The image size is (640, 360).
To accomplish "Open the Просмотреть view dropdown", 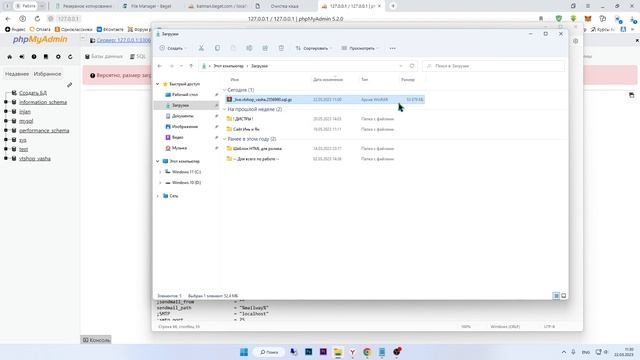I will click(360, 48).
